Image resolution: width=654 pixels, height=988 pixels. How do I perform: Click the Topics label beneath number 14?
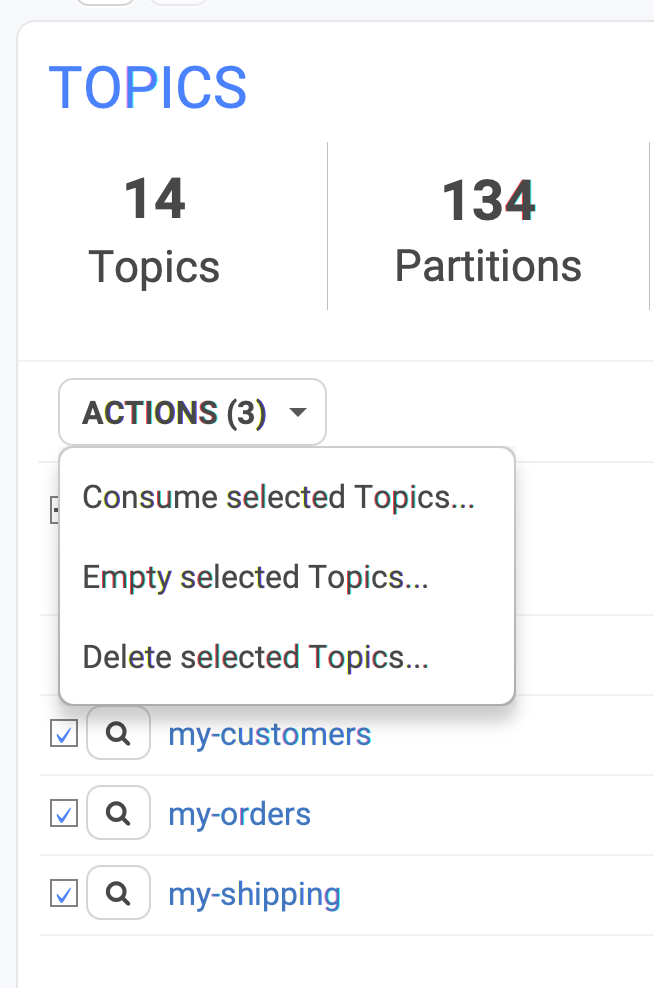click(x=154, y=267)
